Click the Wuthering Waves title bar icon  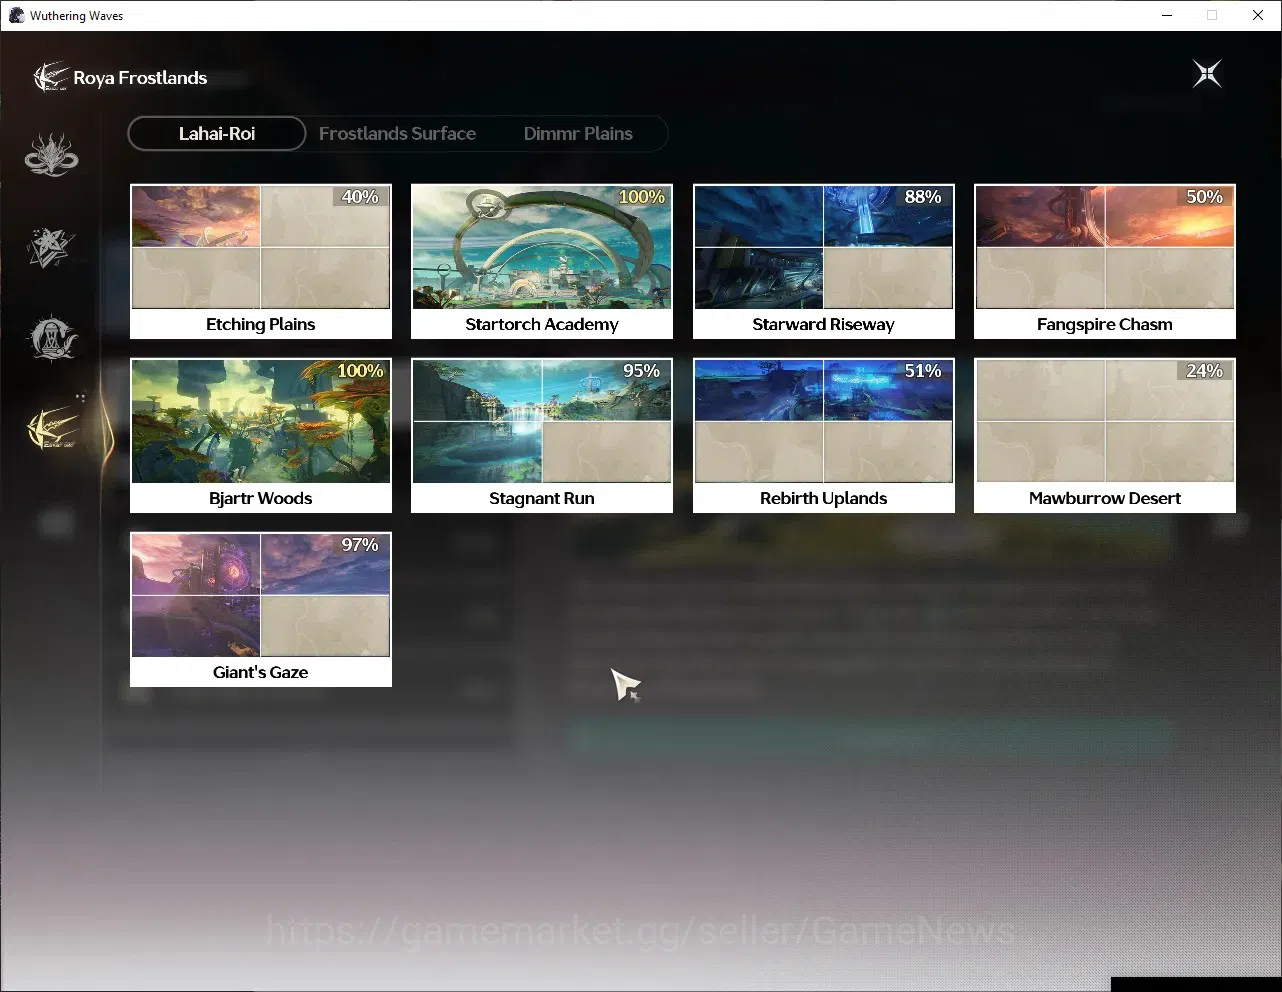pos(16,15)
